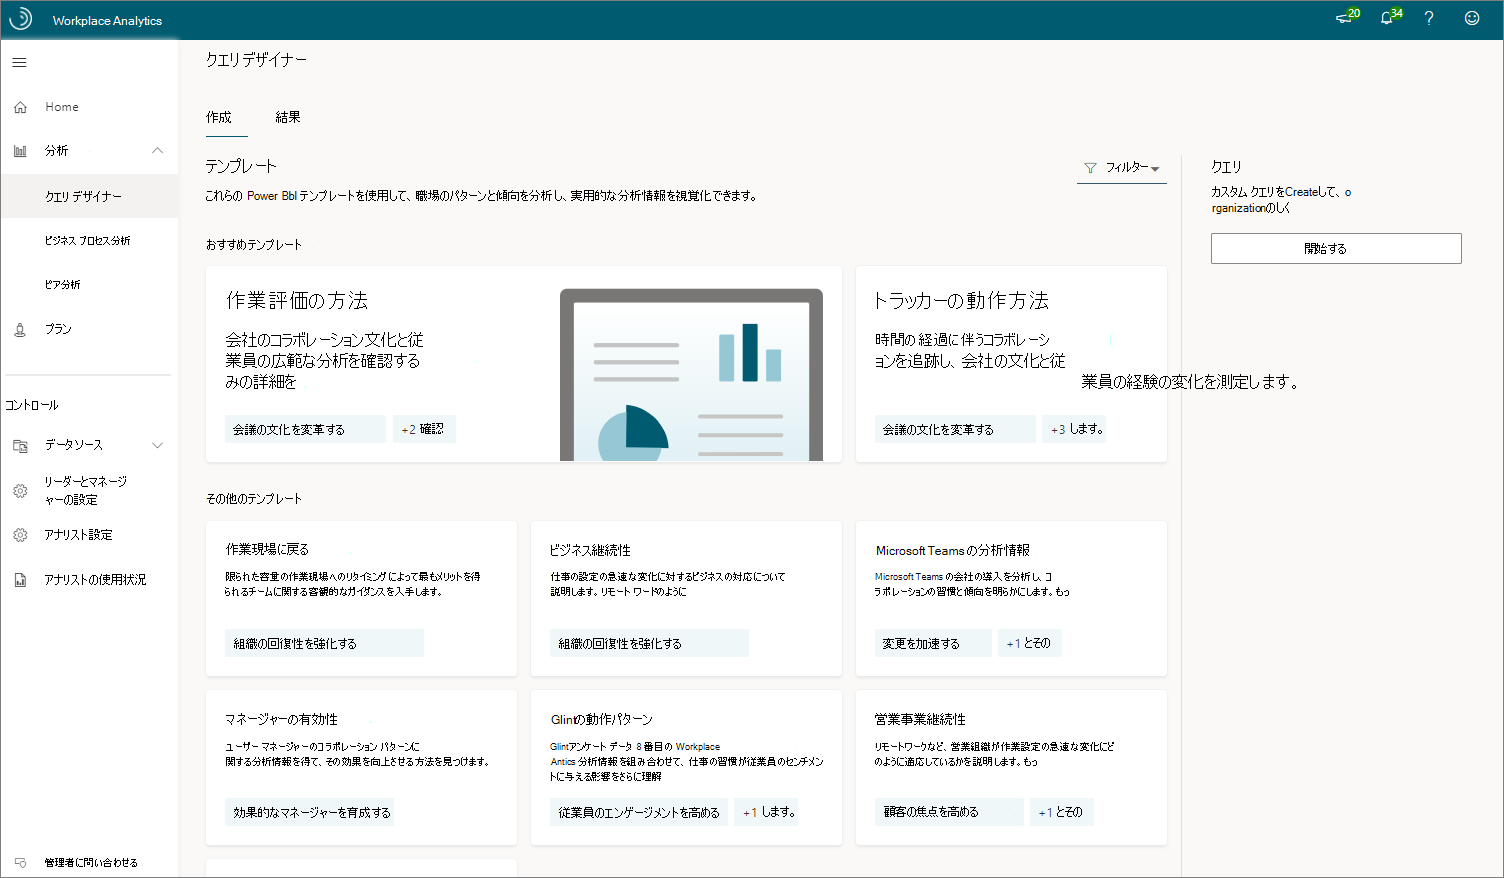Open クエリ デザイナー in the sidebar
The image size is (1504, 878).
coord(90,197)
